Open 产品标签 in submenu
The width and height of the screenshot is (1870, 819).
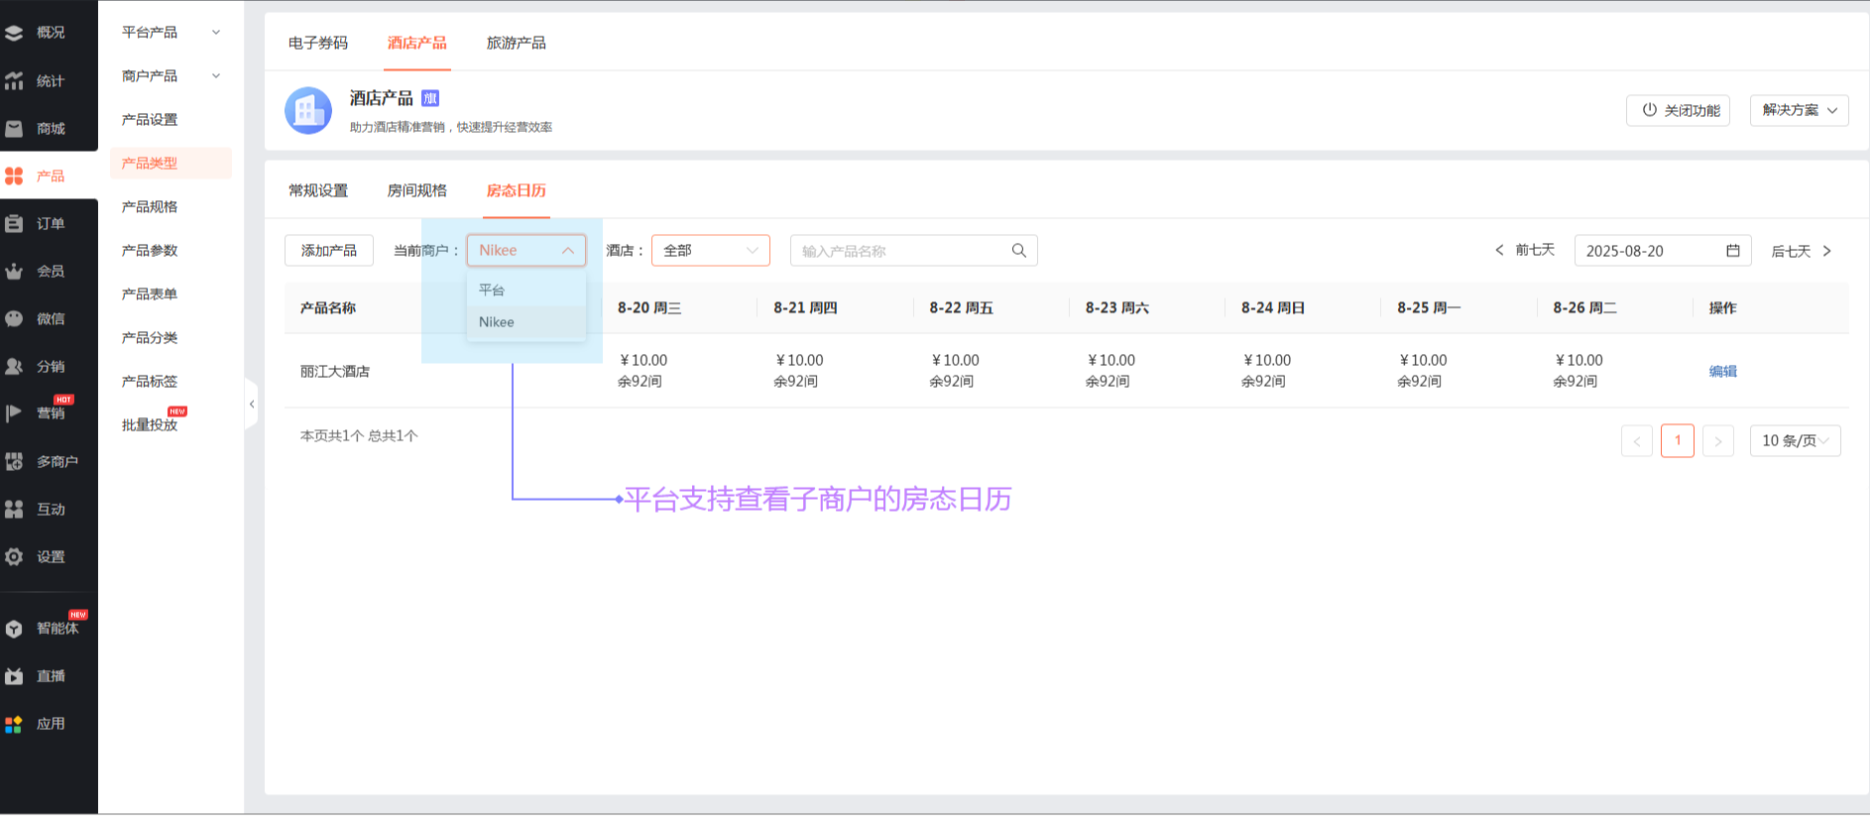pyautogui.click(x=150, y=382)
